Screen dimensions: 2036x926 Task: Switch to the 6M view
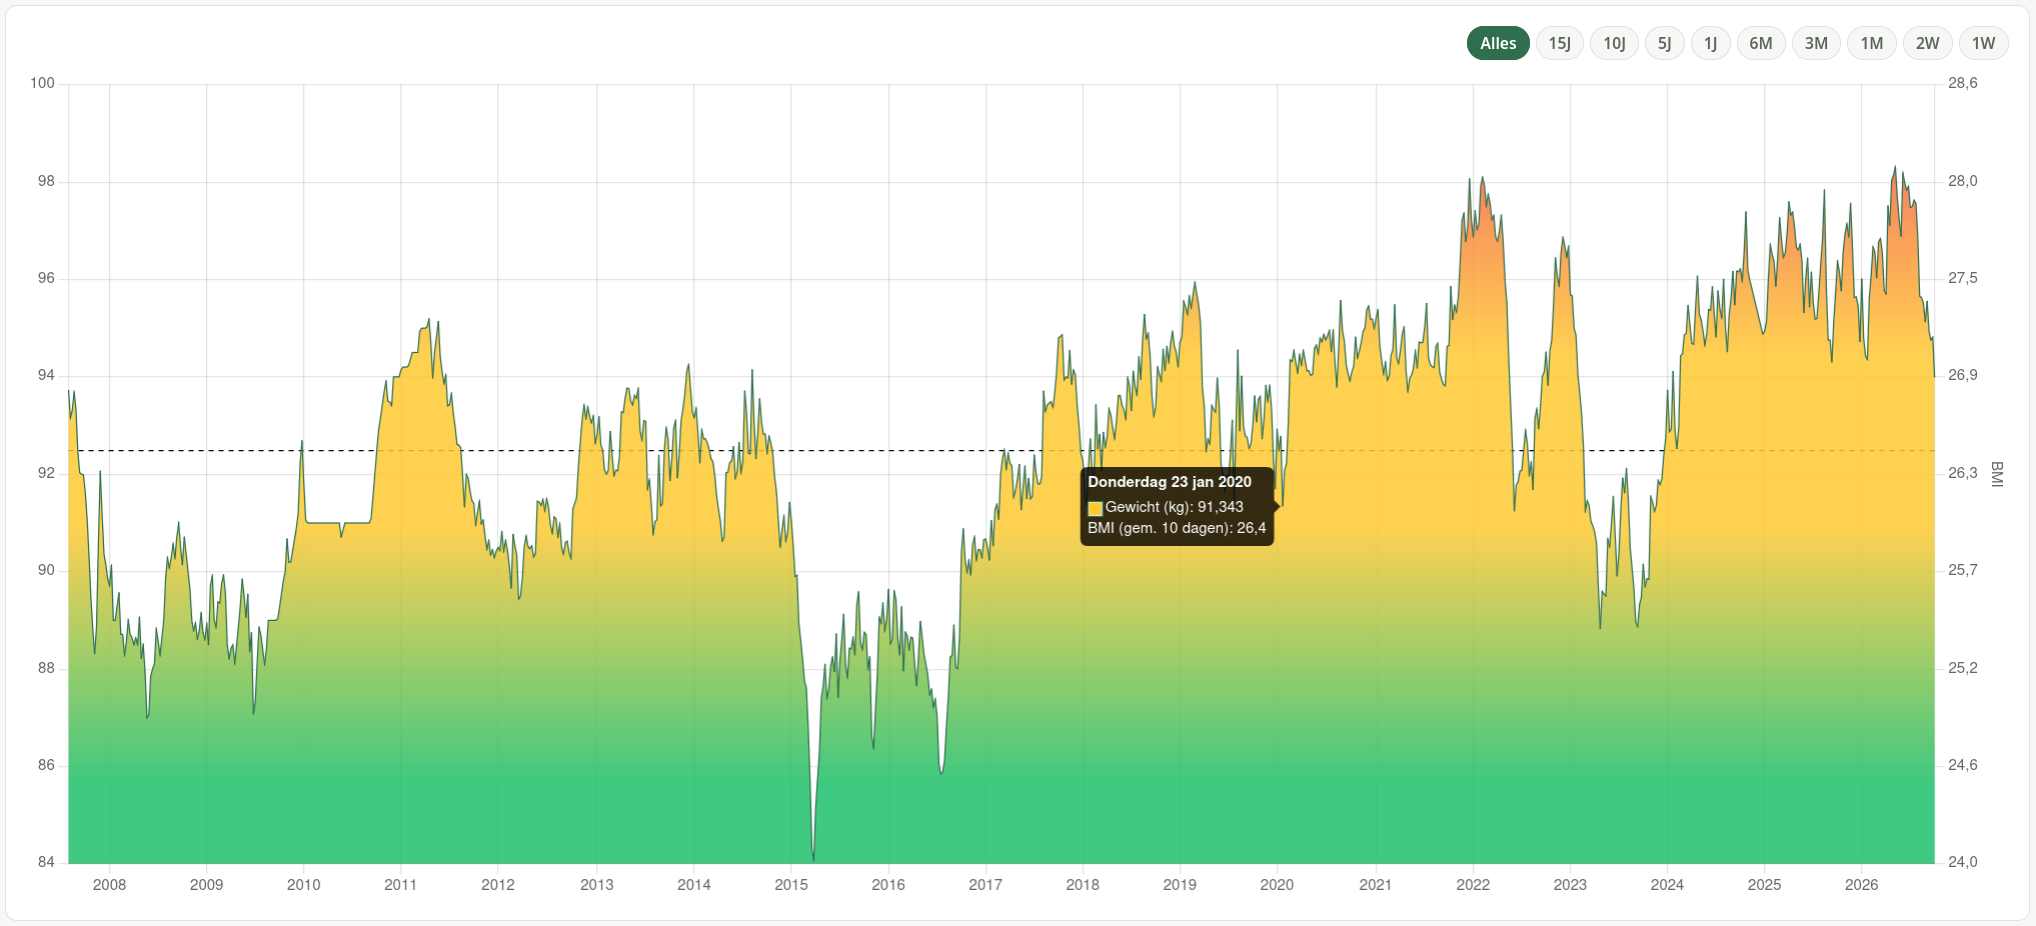[1761, 43]
